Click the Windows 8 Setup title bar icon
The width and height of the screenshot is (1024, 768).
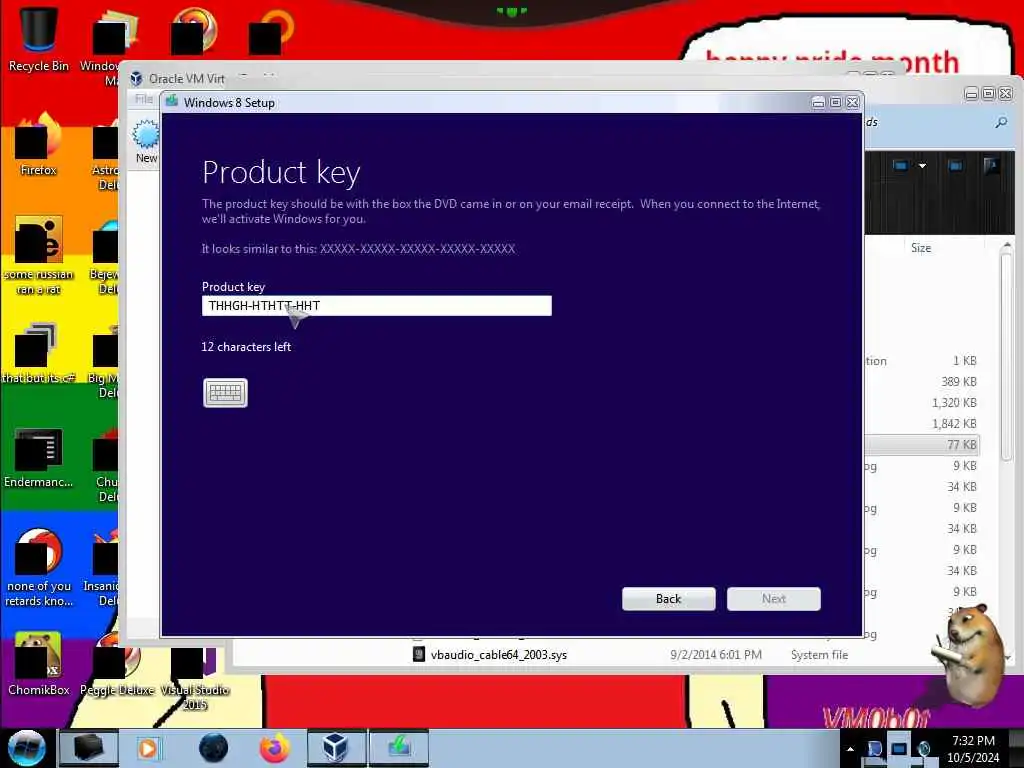click(172, 101)
